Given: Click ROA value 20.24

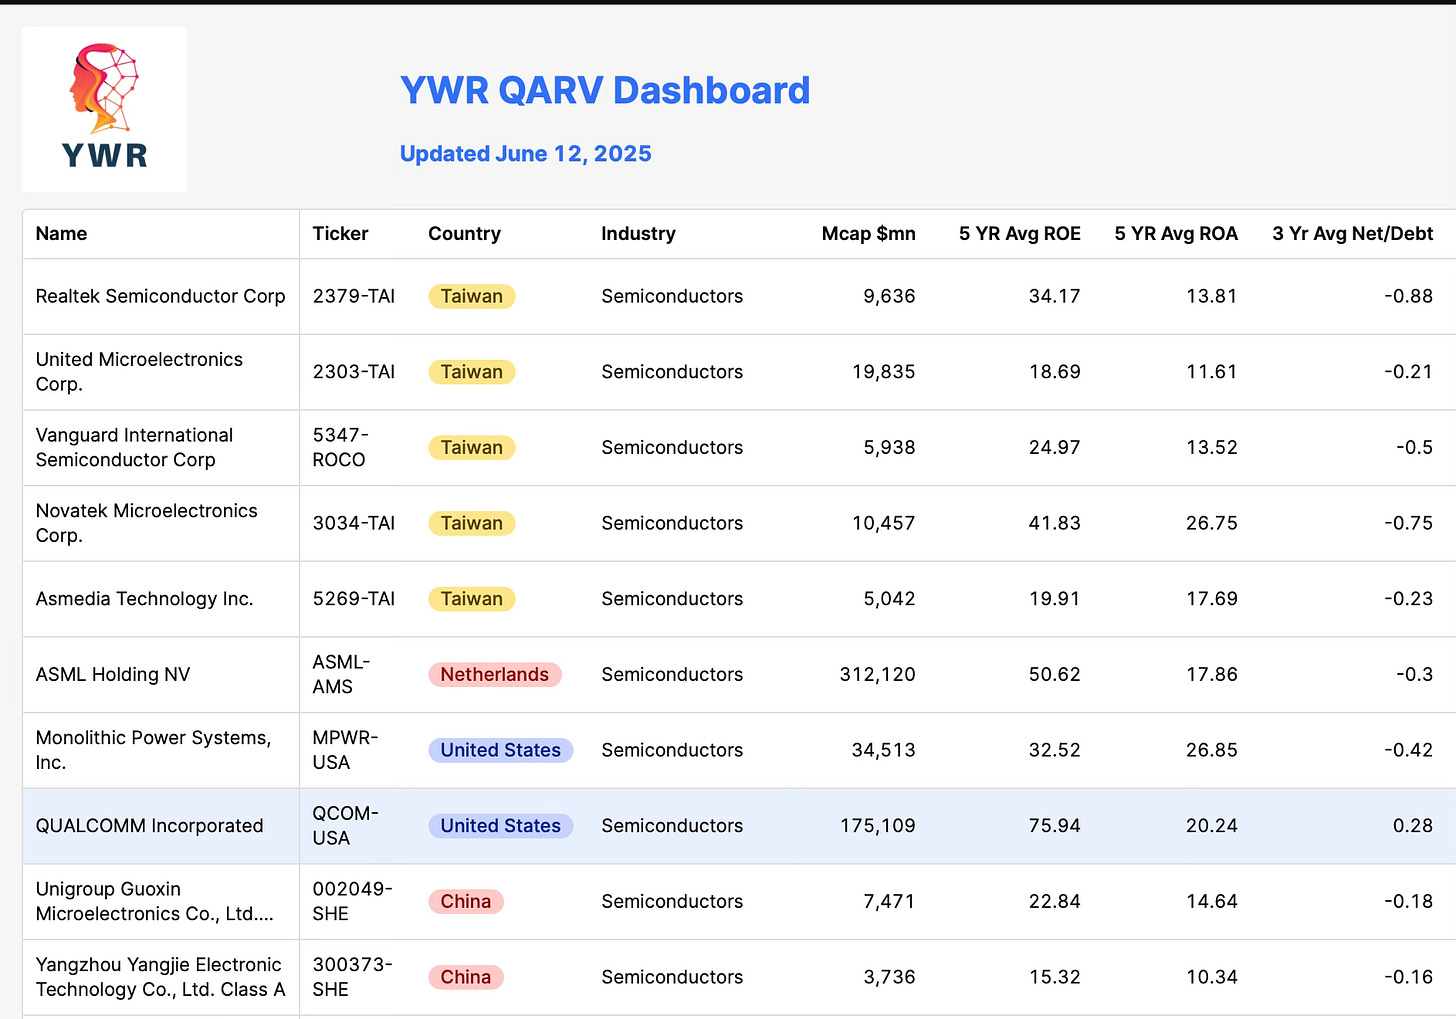Looking at the screenshot, I should [x=1211, y=826].
